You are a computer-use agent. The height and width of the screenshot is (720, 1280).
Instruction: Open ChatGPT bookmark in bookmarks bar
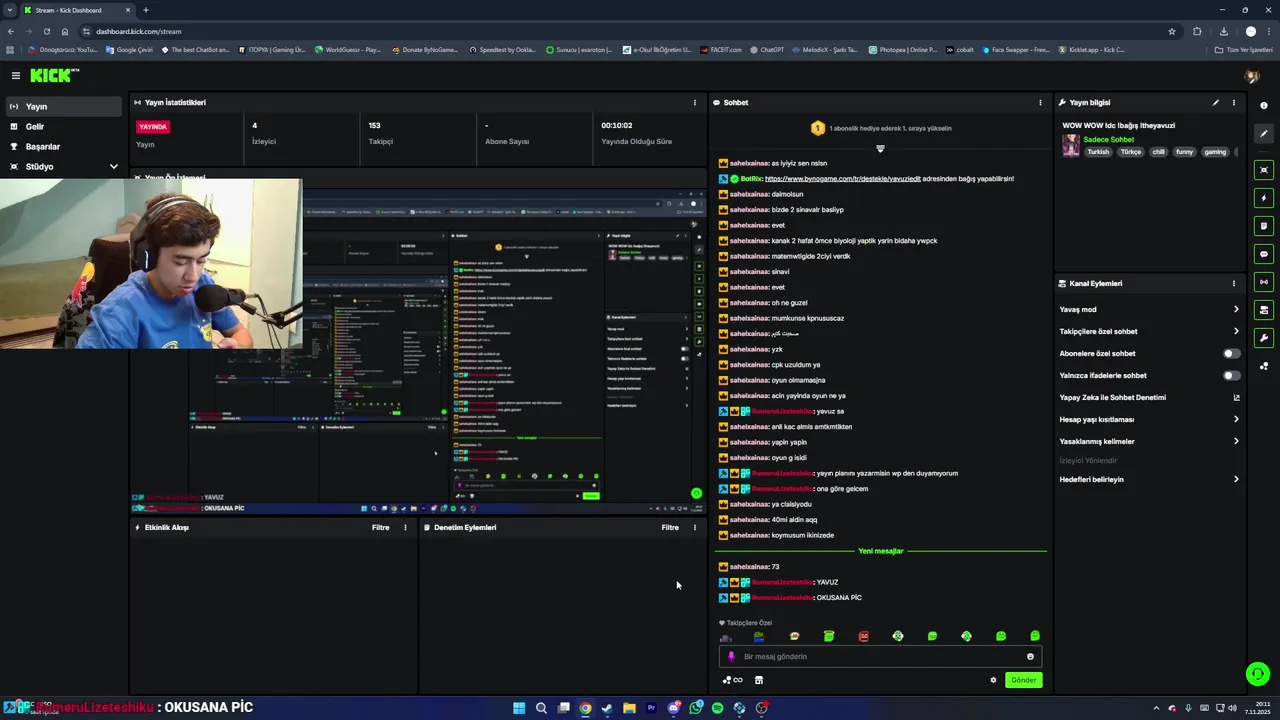tap(765, 49)
